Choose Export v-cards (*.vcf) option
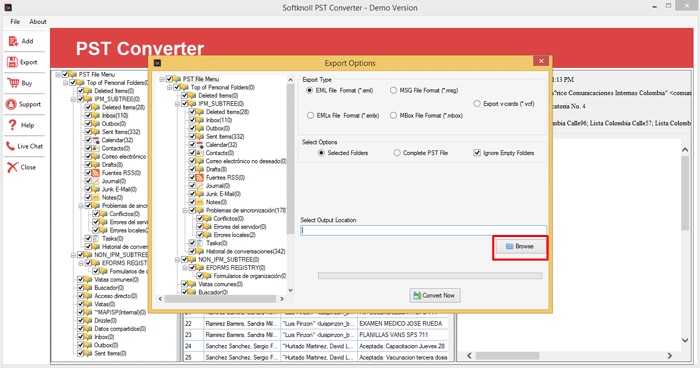This screenshot has width=700, height=368. click(x=477, y=104)
